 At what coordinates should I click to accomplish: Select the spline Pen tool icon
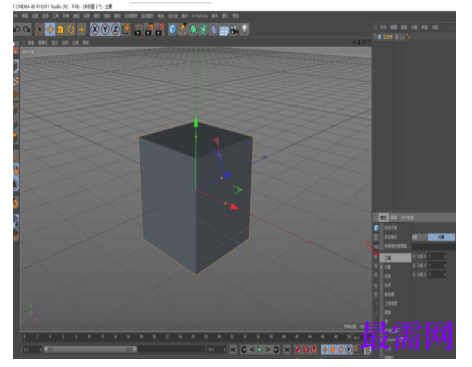tap(183, 30)
